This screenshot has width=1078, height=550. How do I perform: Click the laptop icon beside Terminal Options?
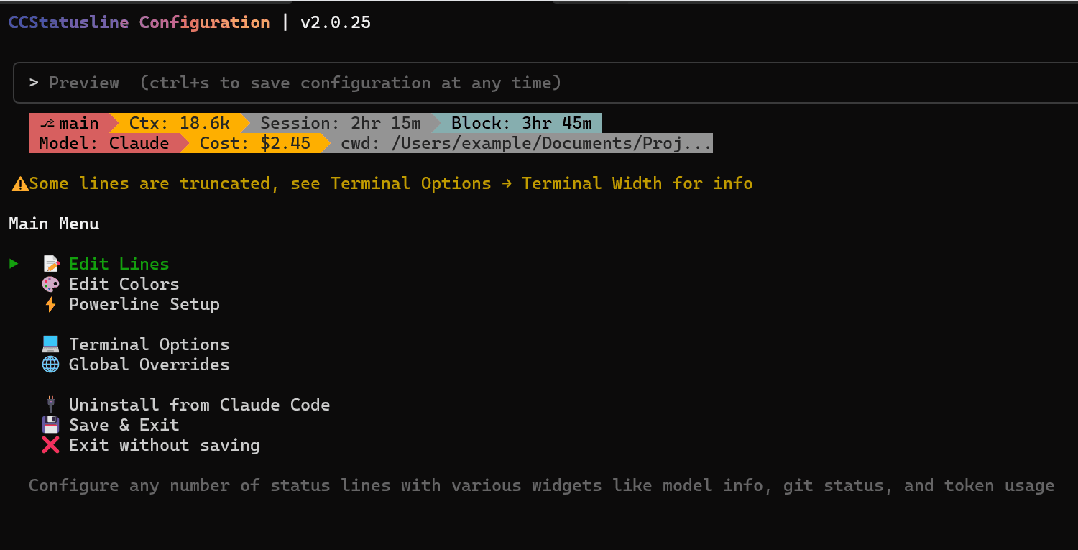pyautogui.click(x=50, y=344)
